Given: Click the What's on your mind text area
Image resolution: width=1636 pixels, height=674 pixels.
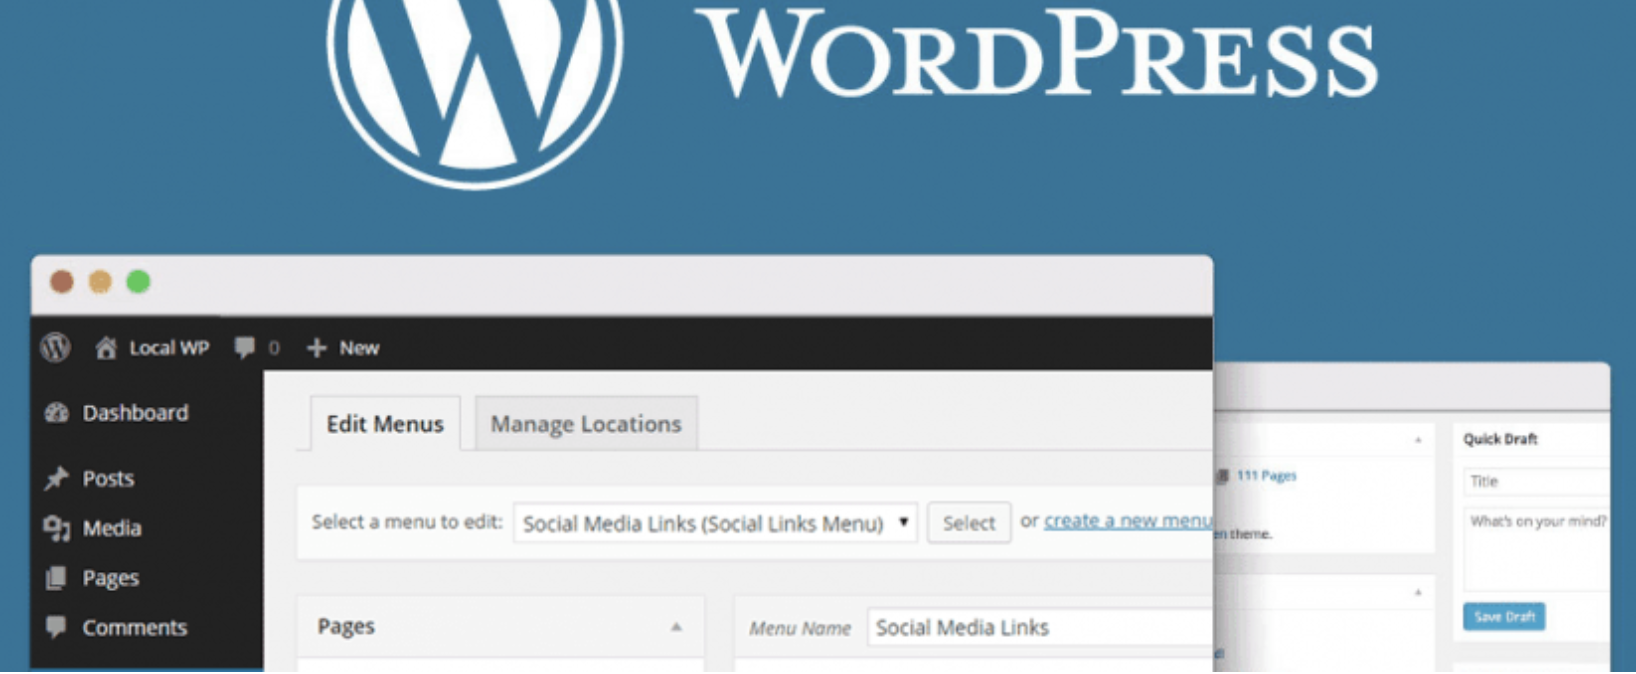Looking at the screenshot, I should pos(1536,550).
